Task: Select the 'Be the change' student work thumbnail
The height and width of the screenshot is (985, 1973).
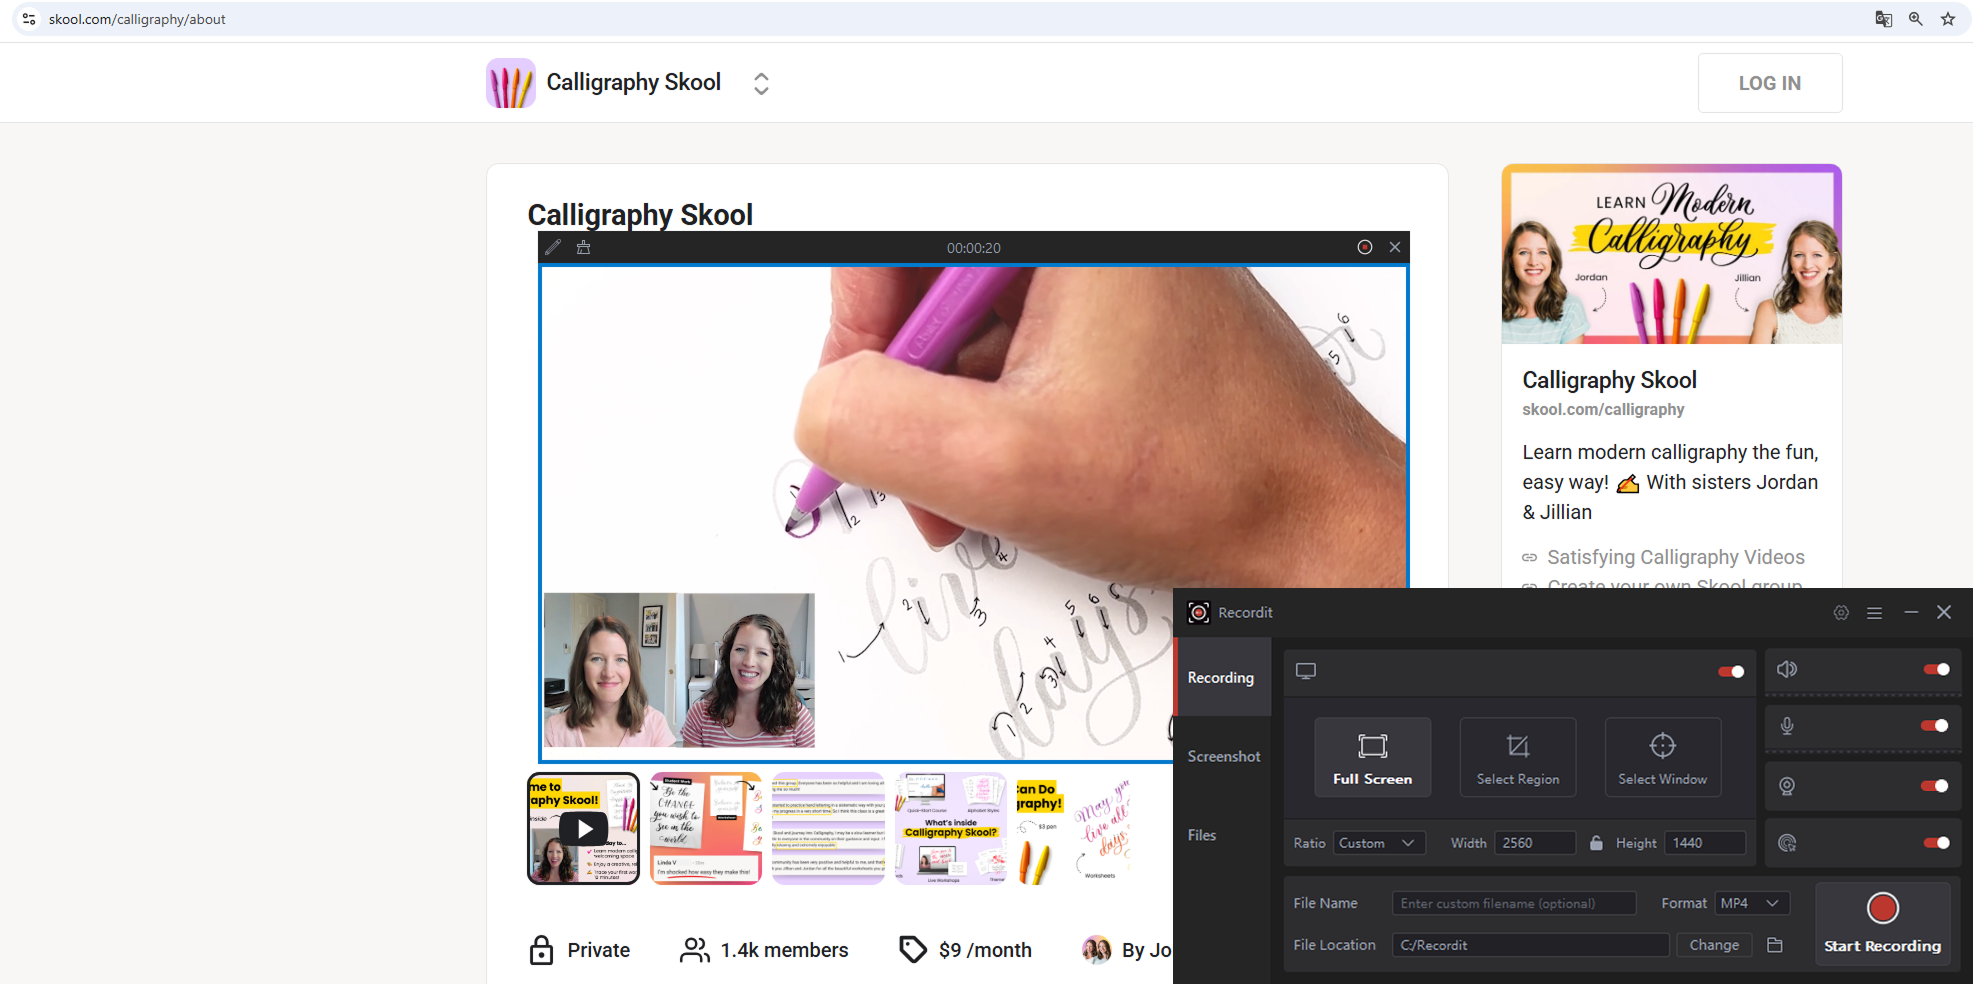Action: pyautogui.click(x=706, y=828)
